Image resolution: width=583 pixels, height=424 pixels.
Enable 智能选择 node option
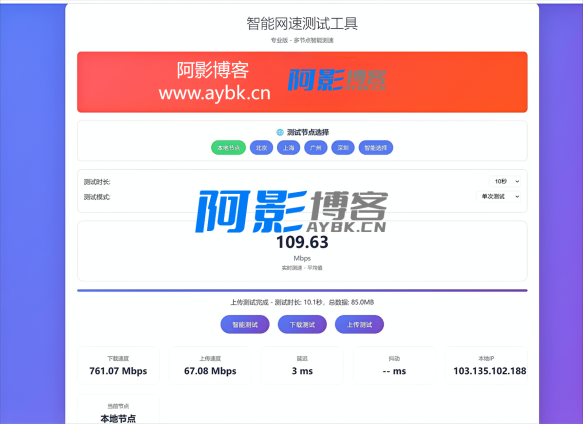coord(376,148)
